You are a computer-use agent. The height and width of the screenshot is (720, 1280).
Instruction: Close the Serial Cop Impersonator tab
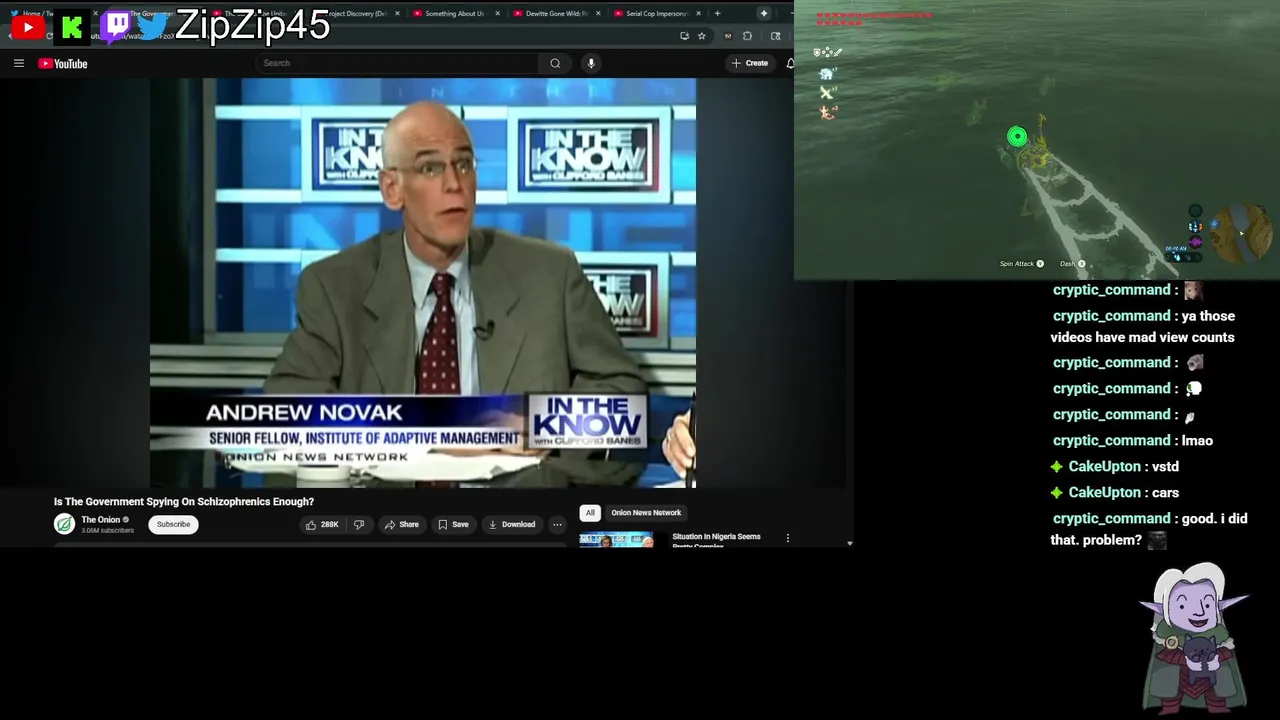pos(698,14)
